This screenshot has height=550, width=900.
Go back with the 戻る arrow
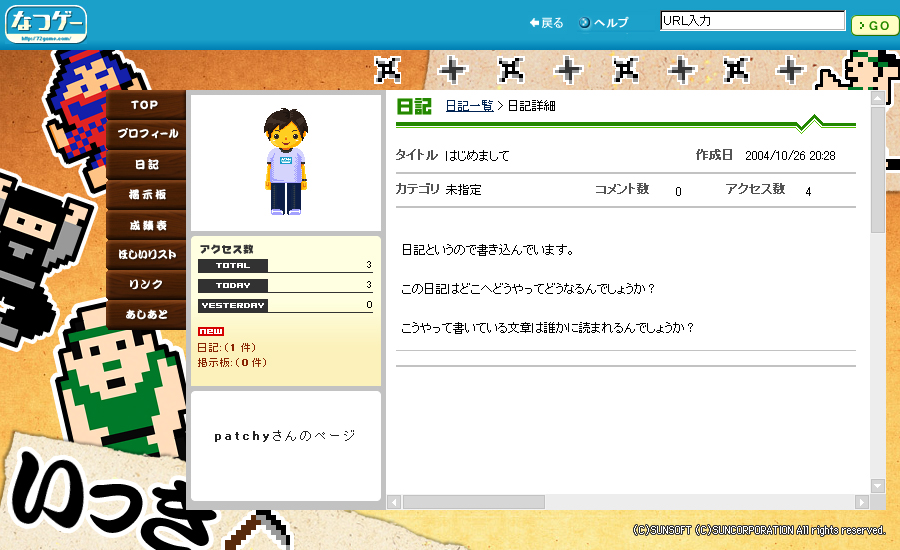tap(546, 23)
